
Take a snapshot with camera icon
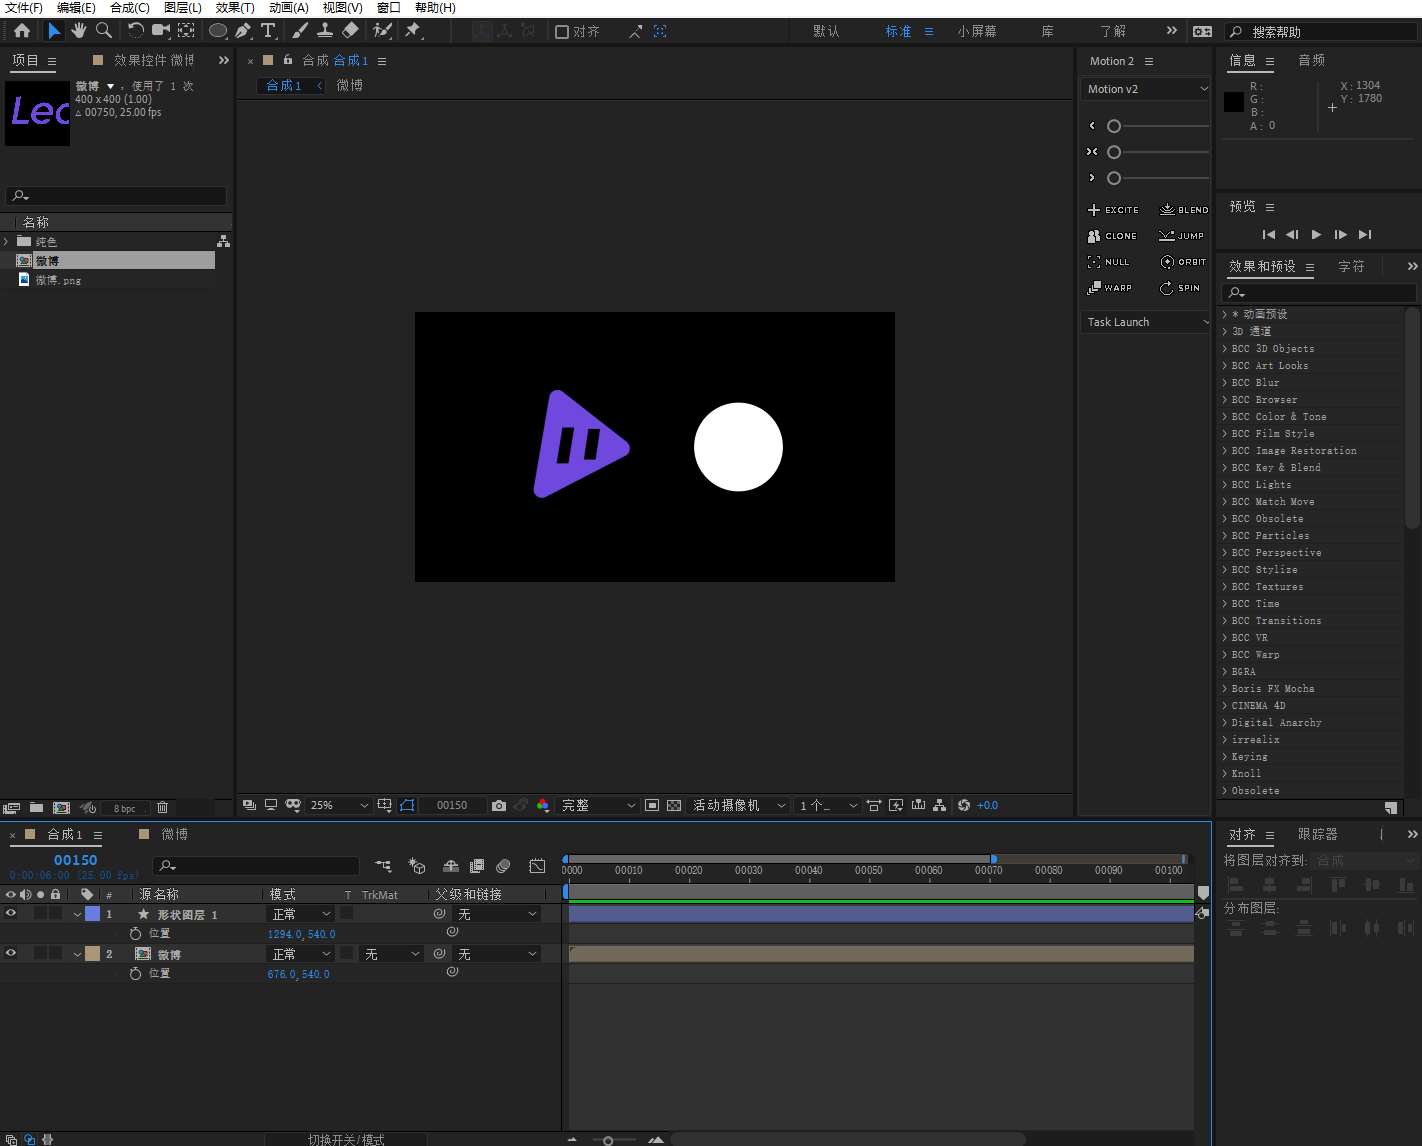click(x=499, y=806)
